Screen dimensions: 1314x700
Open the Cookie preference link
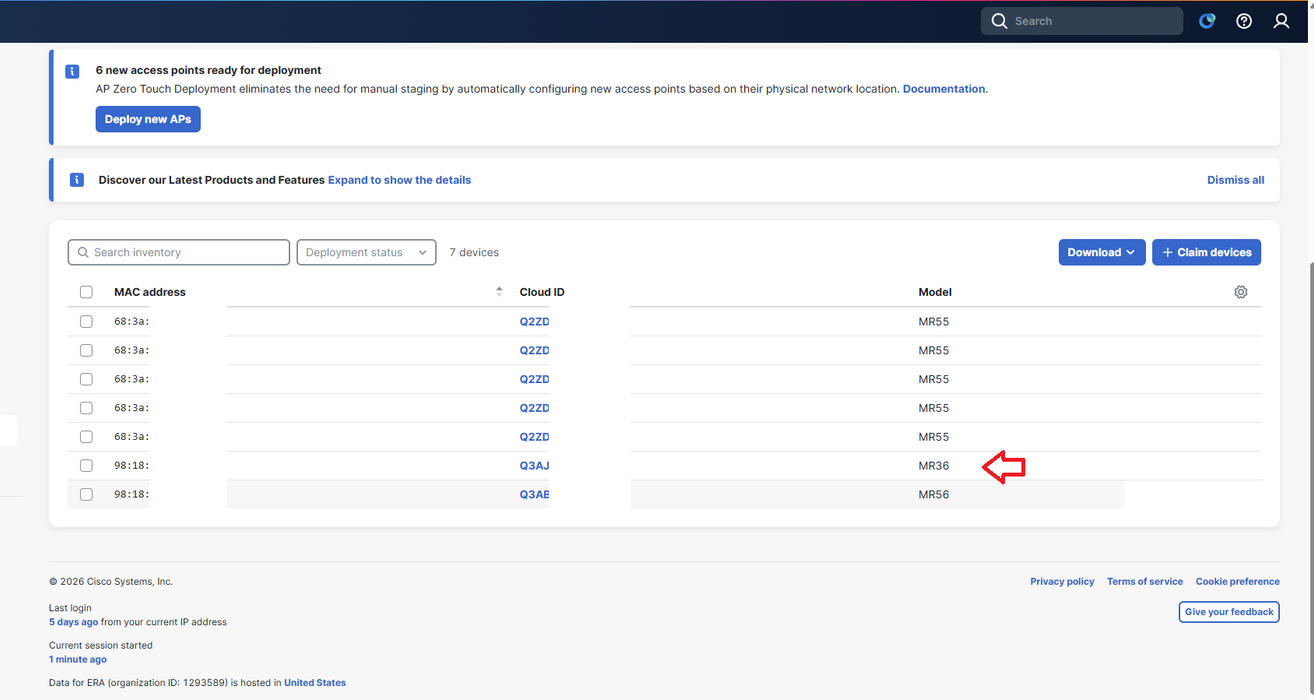pos(1238,581)
